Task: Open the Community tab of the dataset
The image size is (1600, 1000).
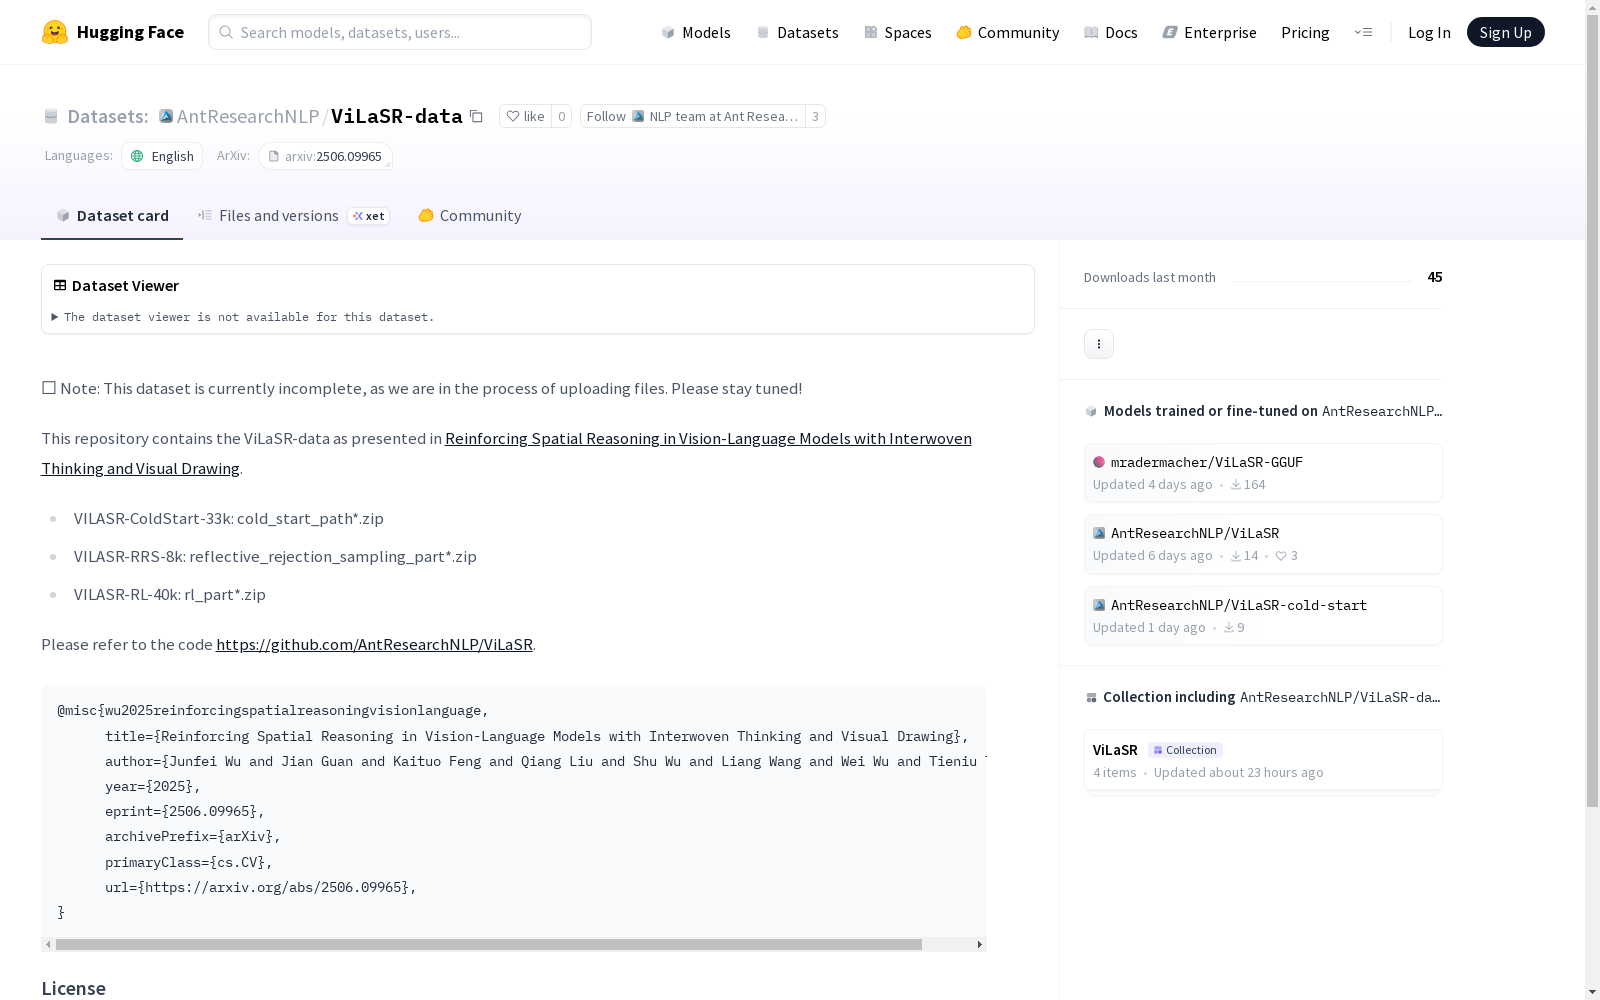Action: pyautogui.click(x=470, y=215)
